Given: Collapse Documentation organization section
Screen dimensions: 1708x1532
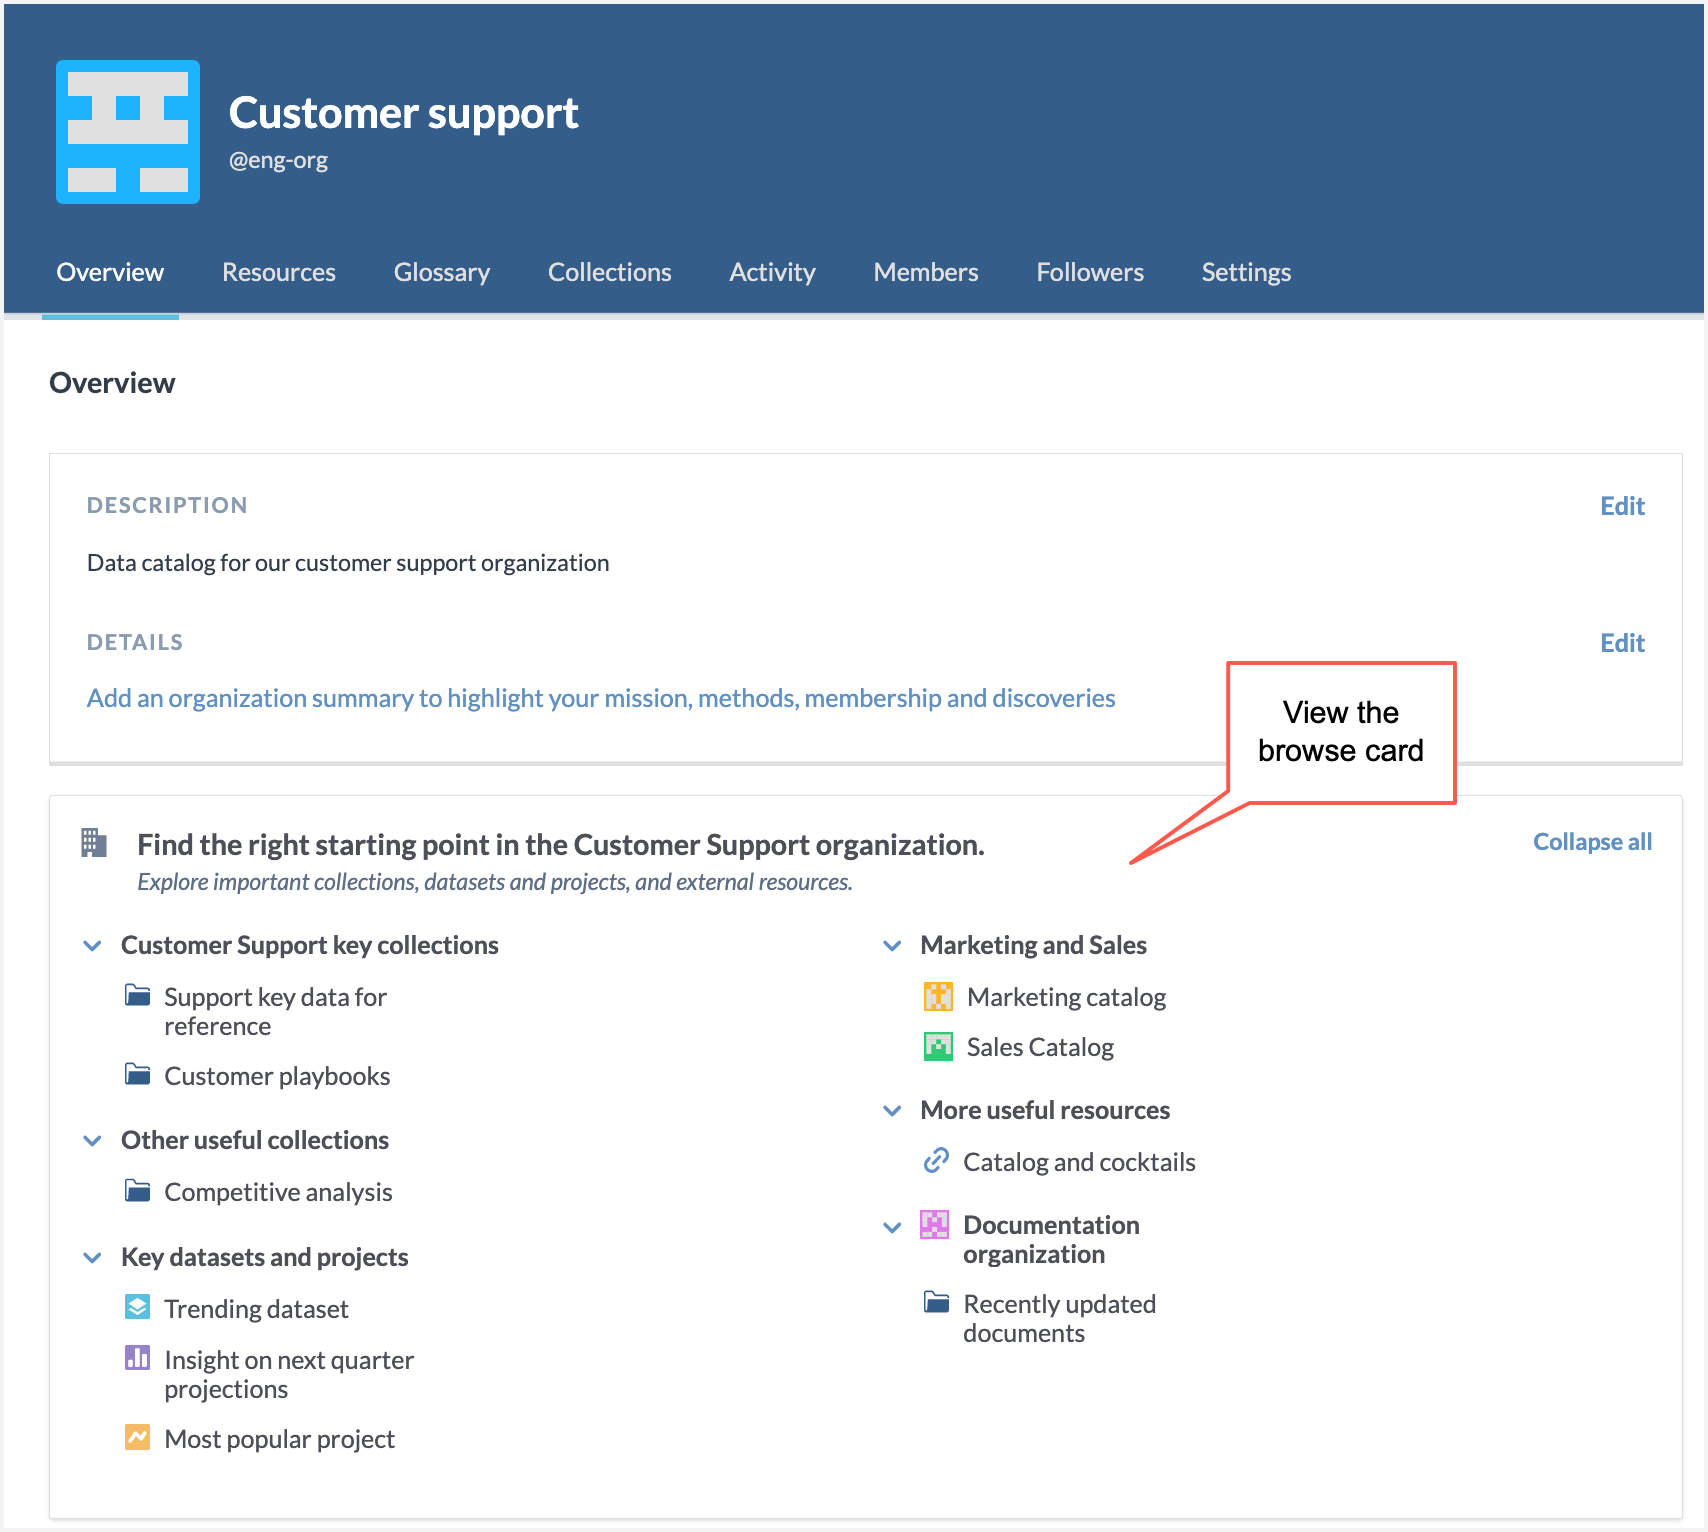Looking at the screenshot, I should point(892,1228).
